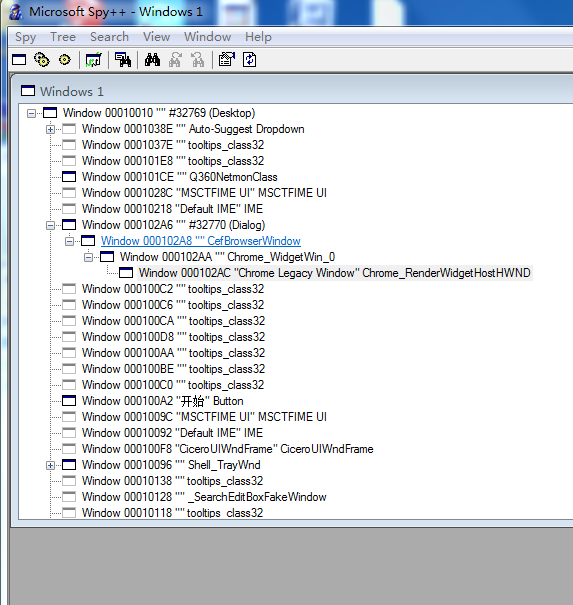Click binoculars Search toolbar icon

click(152, 60)
